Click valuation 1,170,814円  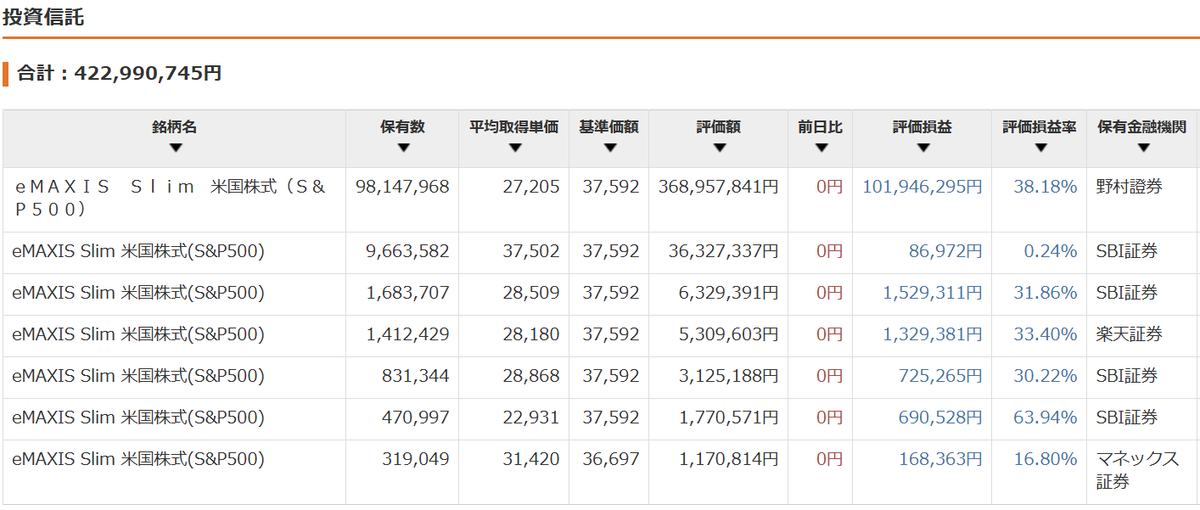[x=729, y=459]
